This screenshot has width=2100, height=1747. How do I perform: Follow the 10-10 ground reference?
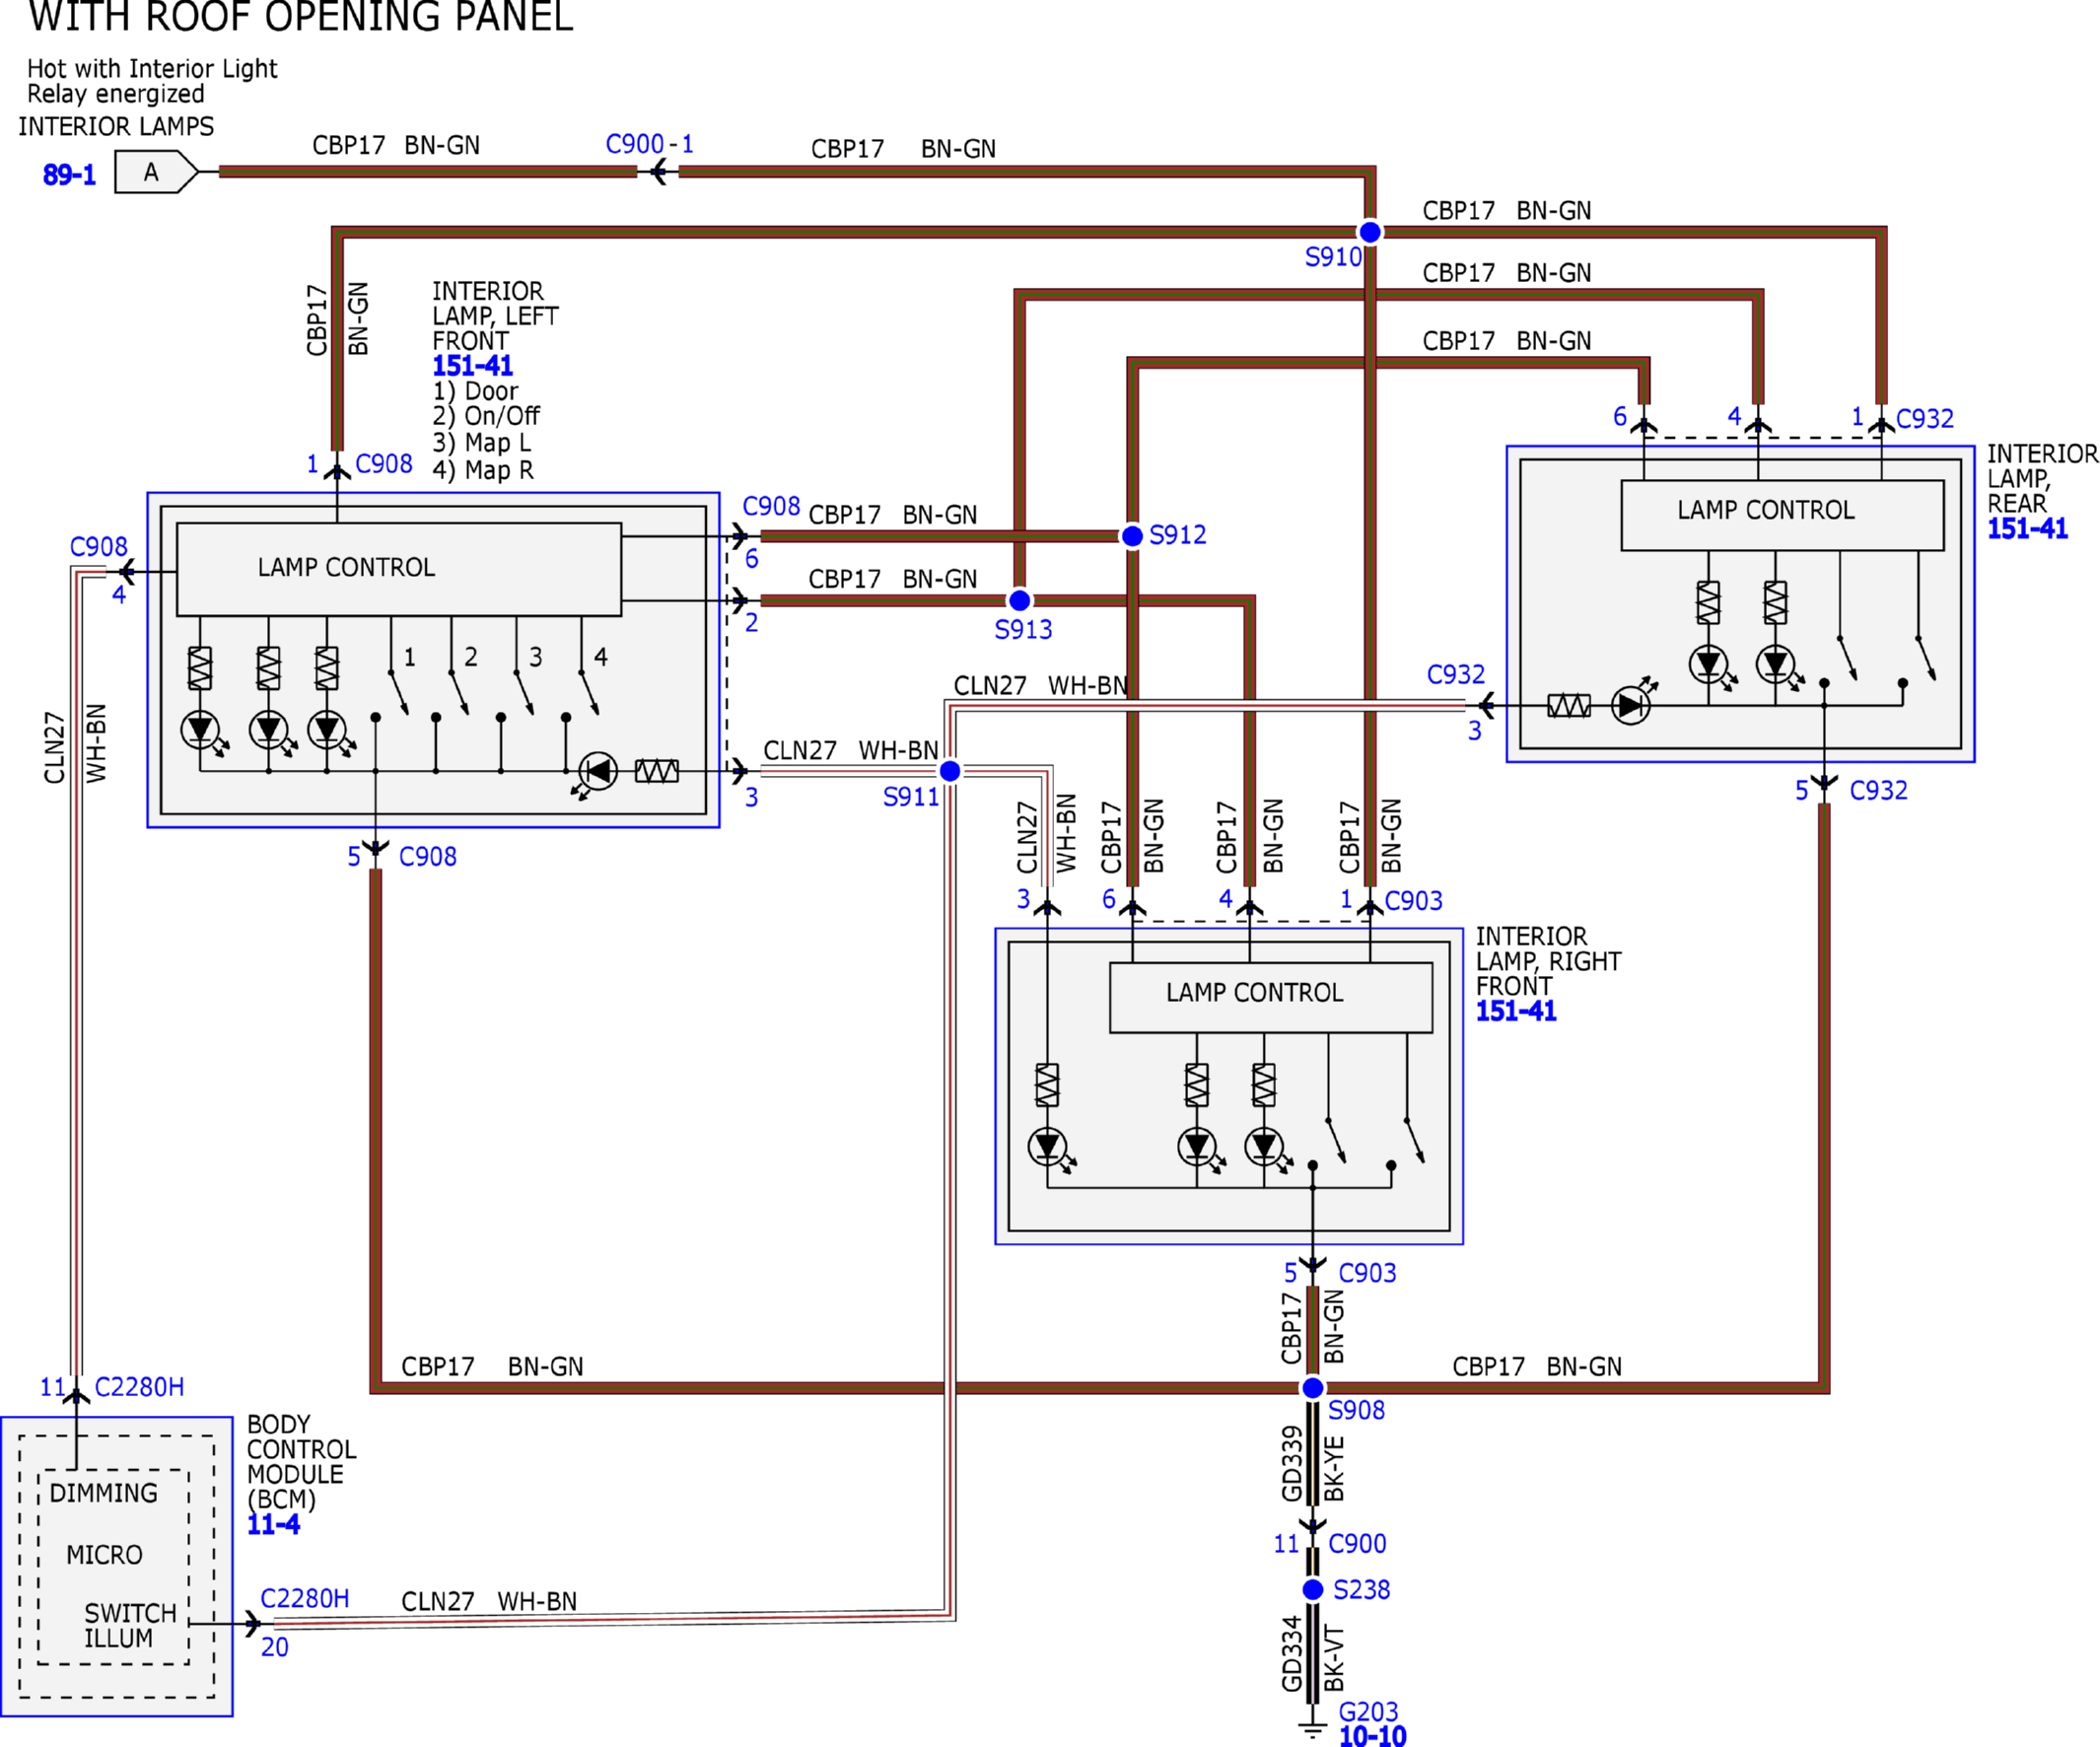tap(1372, 1736)
